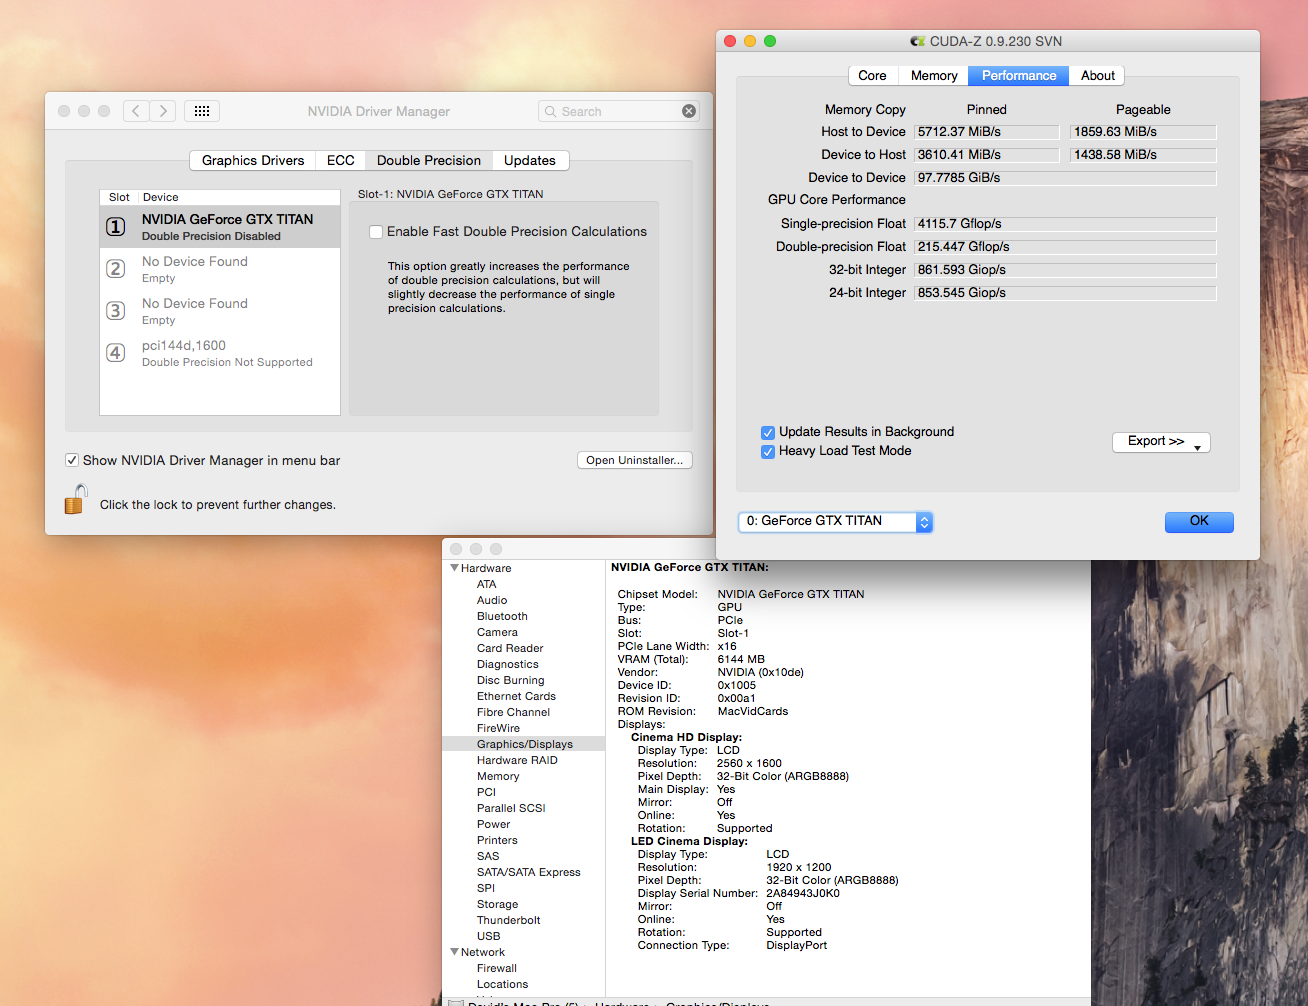Image resolution: width=1308 pixels, height=1006 pixels.
Task: Select Card Reader in Hardware list
Action: click(x=510, y=648)
